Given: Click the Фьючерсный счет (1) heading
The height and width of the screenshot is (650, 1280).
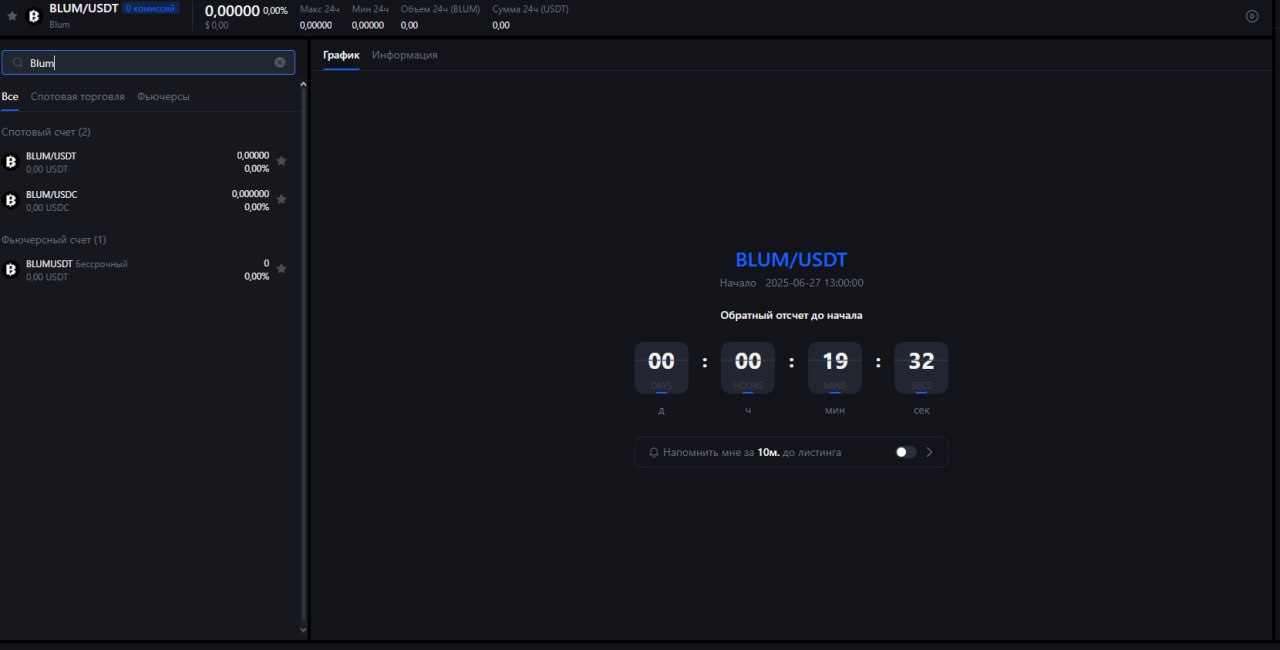Looking at the screenshot, I should point(53,240).
